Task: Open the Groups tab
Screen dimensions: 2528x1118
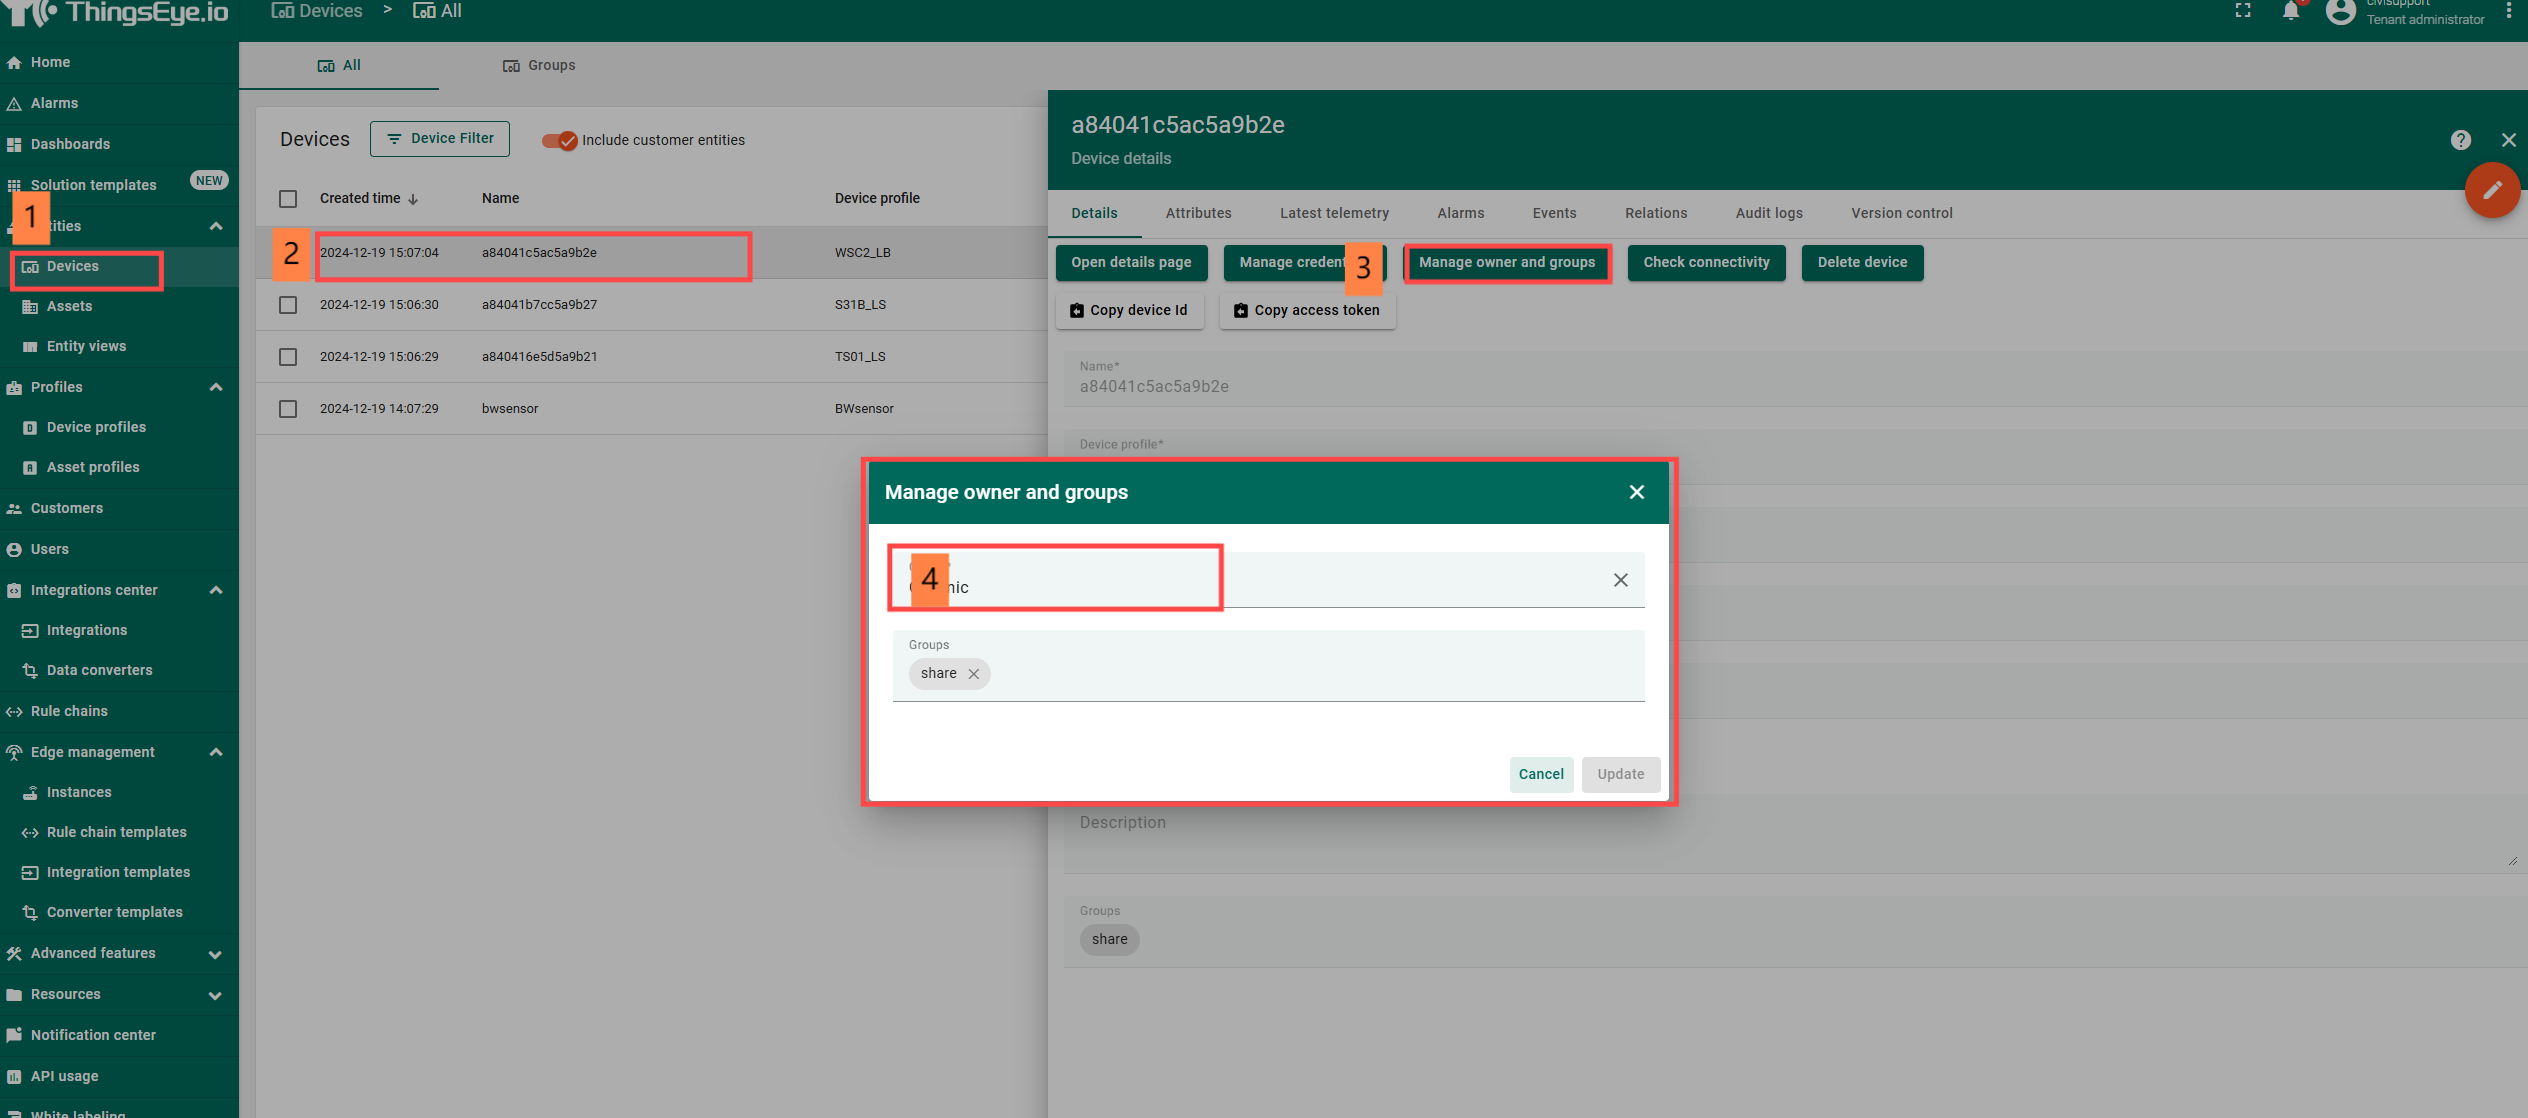Action: [x=539, y=65]
